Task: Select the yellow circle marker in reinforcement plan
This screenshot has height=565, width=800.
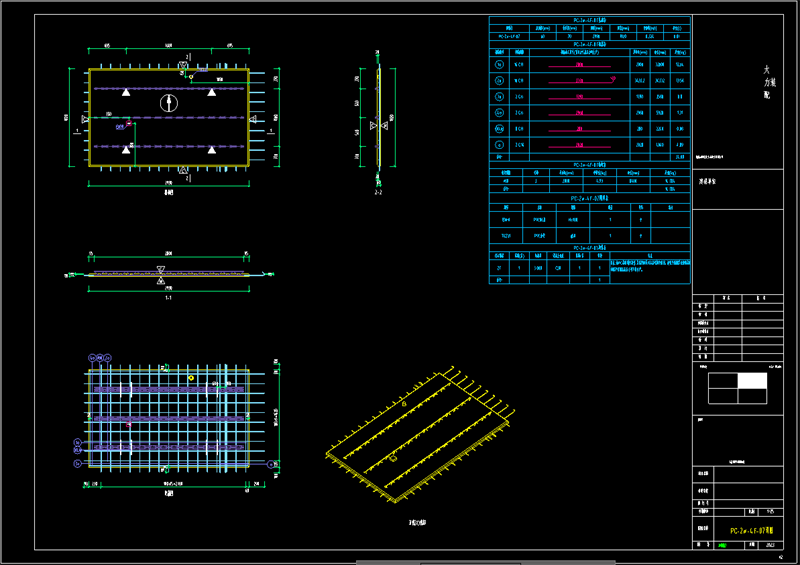Action: click(191, 378)
